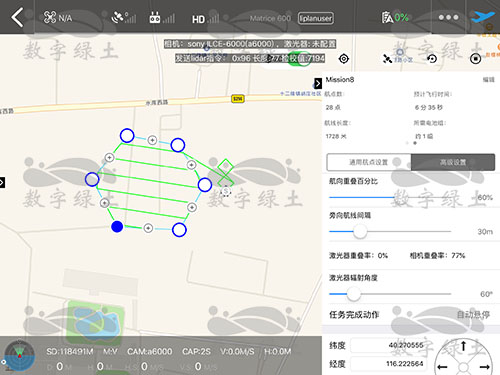Image resolution: width=500 pixels, height=375 pixels.
Task: Tap the record dot-in-circle icon
Action: coord(475,59)
